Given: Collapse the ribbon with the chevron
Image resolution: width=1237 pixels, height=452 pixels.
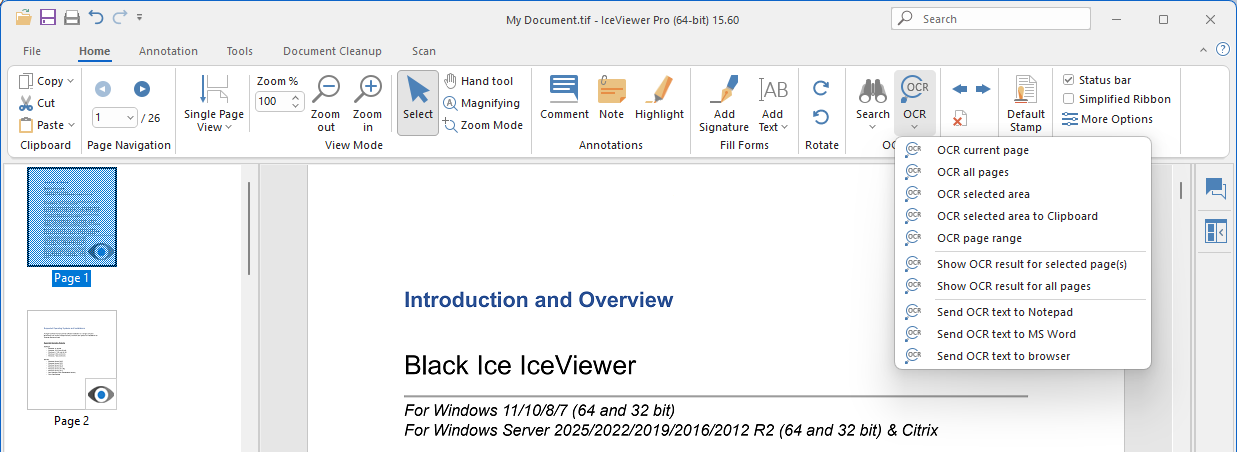Looking at the screenshot, I should (1204, 49).
